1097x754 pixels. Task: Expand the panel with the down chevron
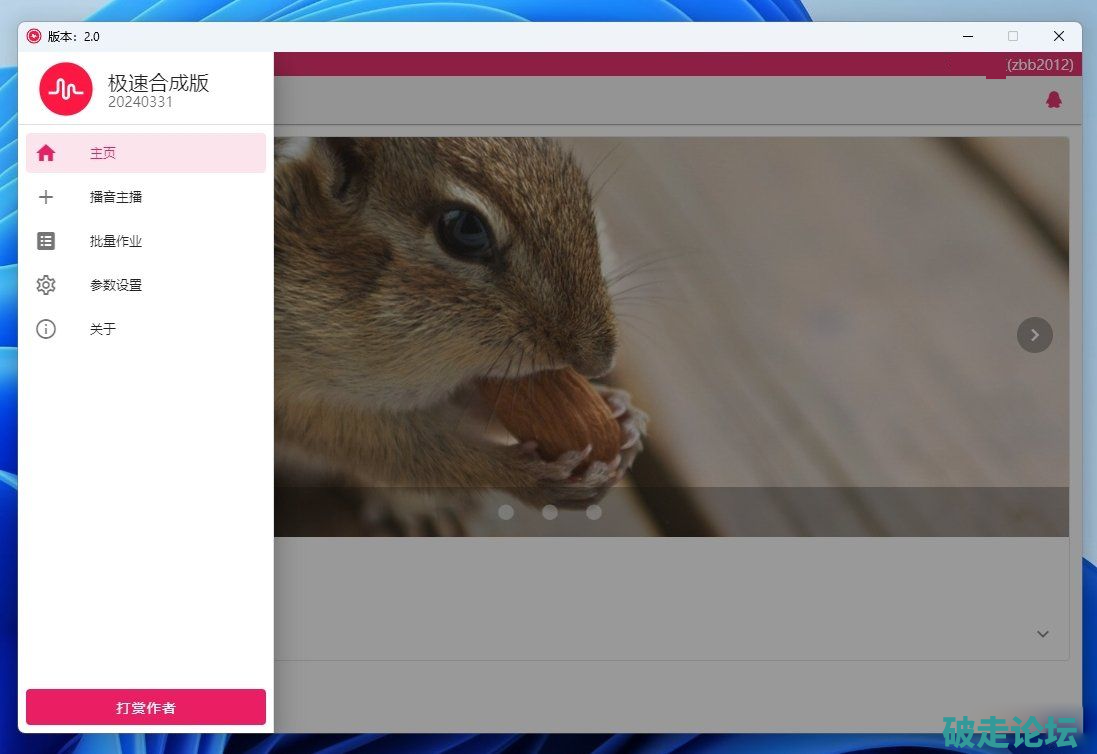1043,634
